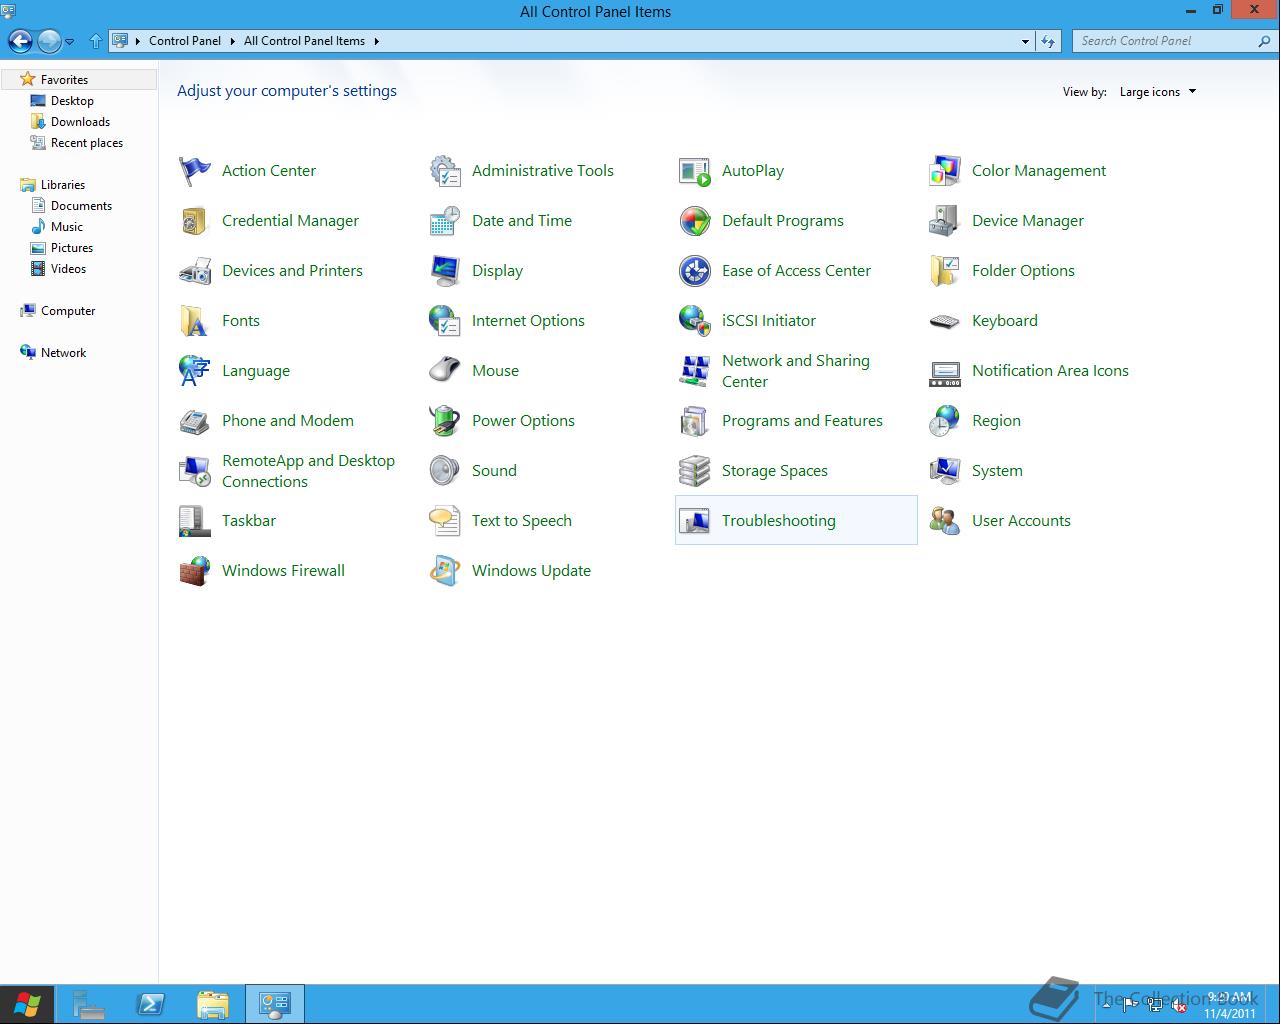Open the Action Center flag icon
This screenshot has height=1024, width=1280.
click(x=194, y=171)
